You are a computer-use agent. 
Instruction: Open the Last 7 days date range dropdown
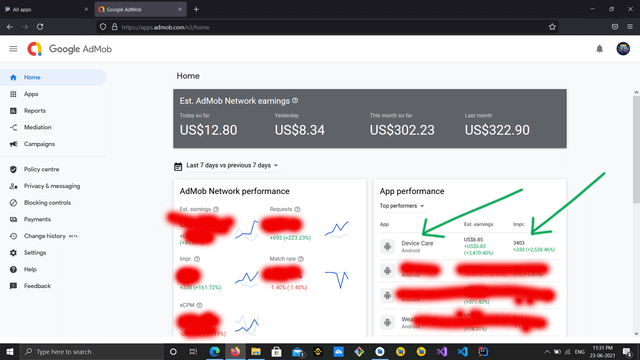click(232, 165)
